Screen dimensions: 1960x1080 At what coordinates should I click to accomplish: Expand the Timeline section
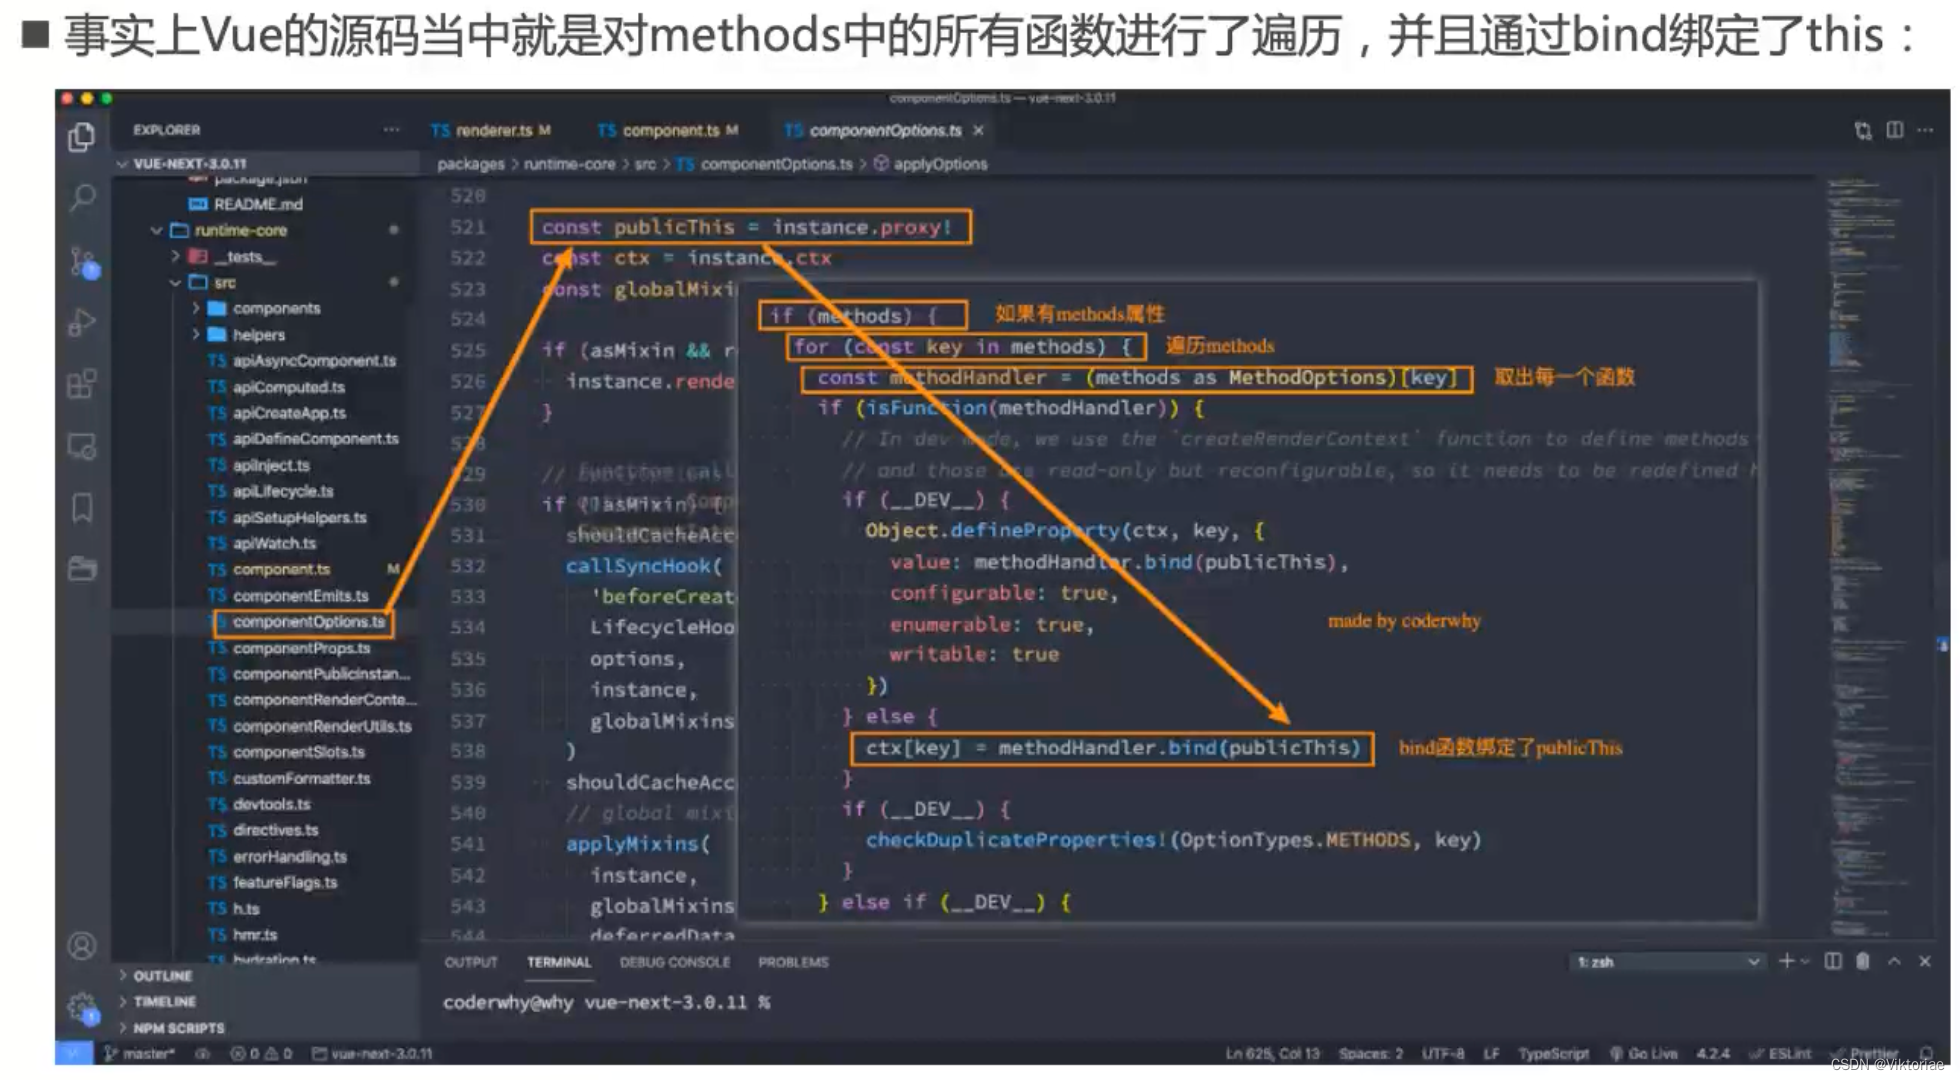(165, 1001)
